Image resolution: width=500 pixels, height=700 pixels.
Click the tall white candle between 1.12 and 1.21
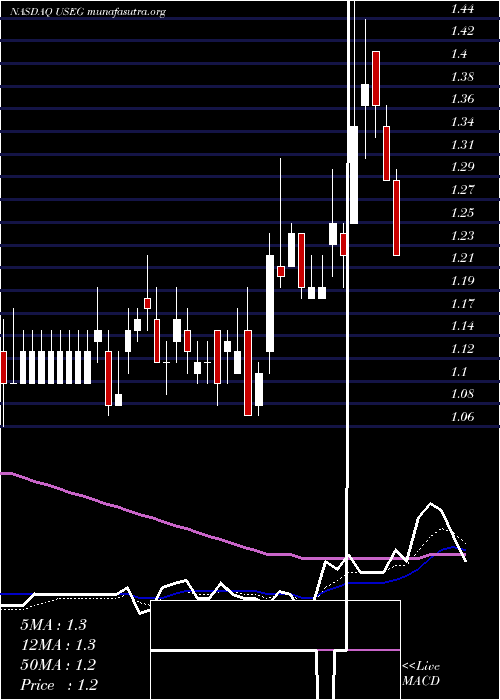270,304
